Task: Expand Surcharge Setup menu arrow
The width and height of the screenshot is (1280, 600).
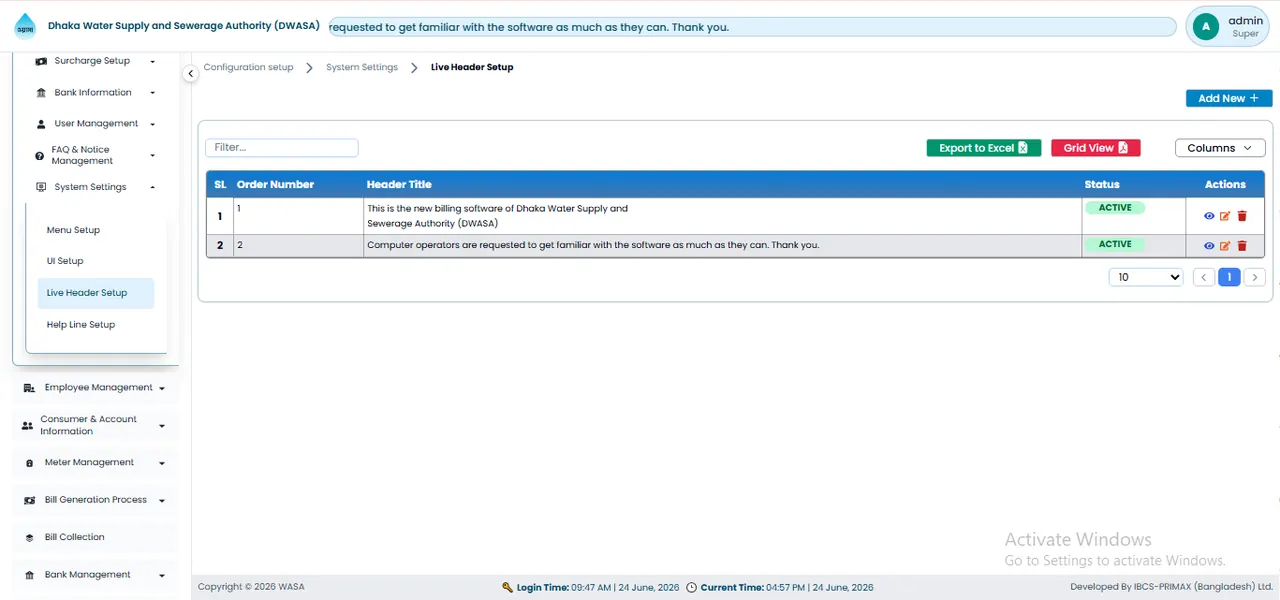Action: click(x=153, y=62)
